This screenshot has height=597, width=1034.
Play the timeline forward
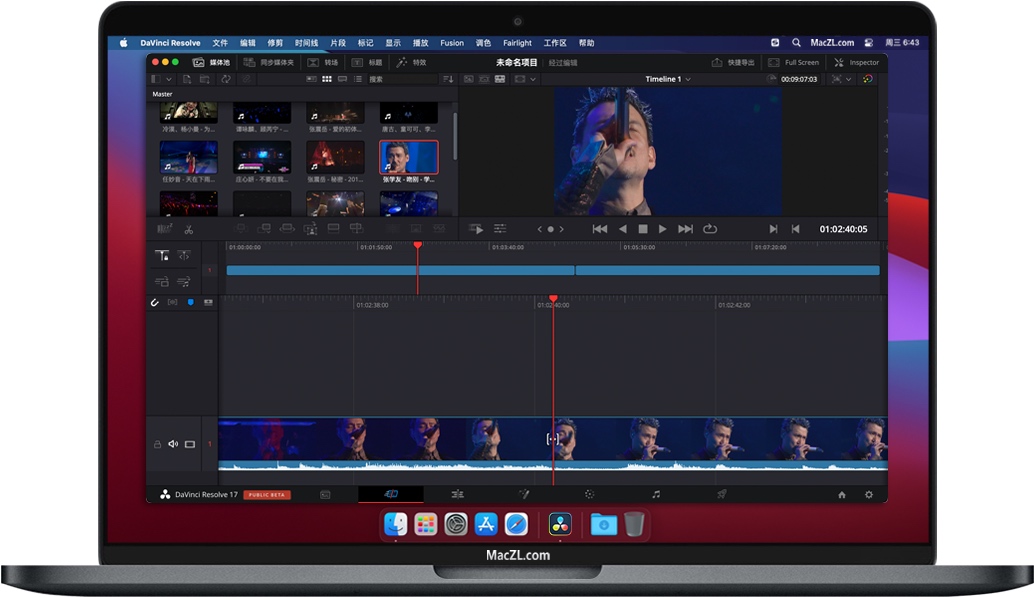[x=663, y=229]
